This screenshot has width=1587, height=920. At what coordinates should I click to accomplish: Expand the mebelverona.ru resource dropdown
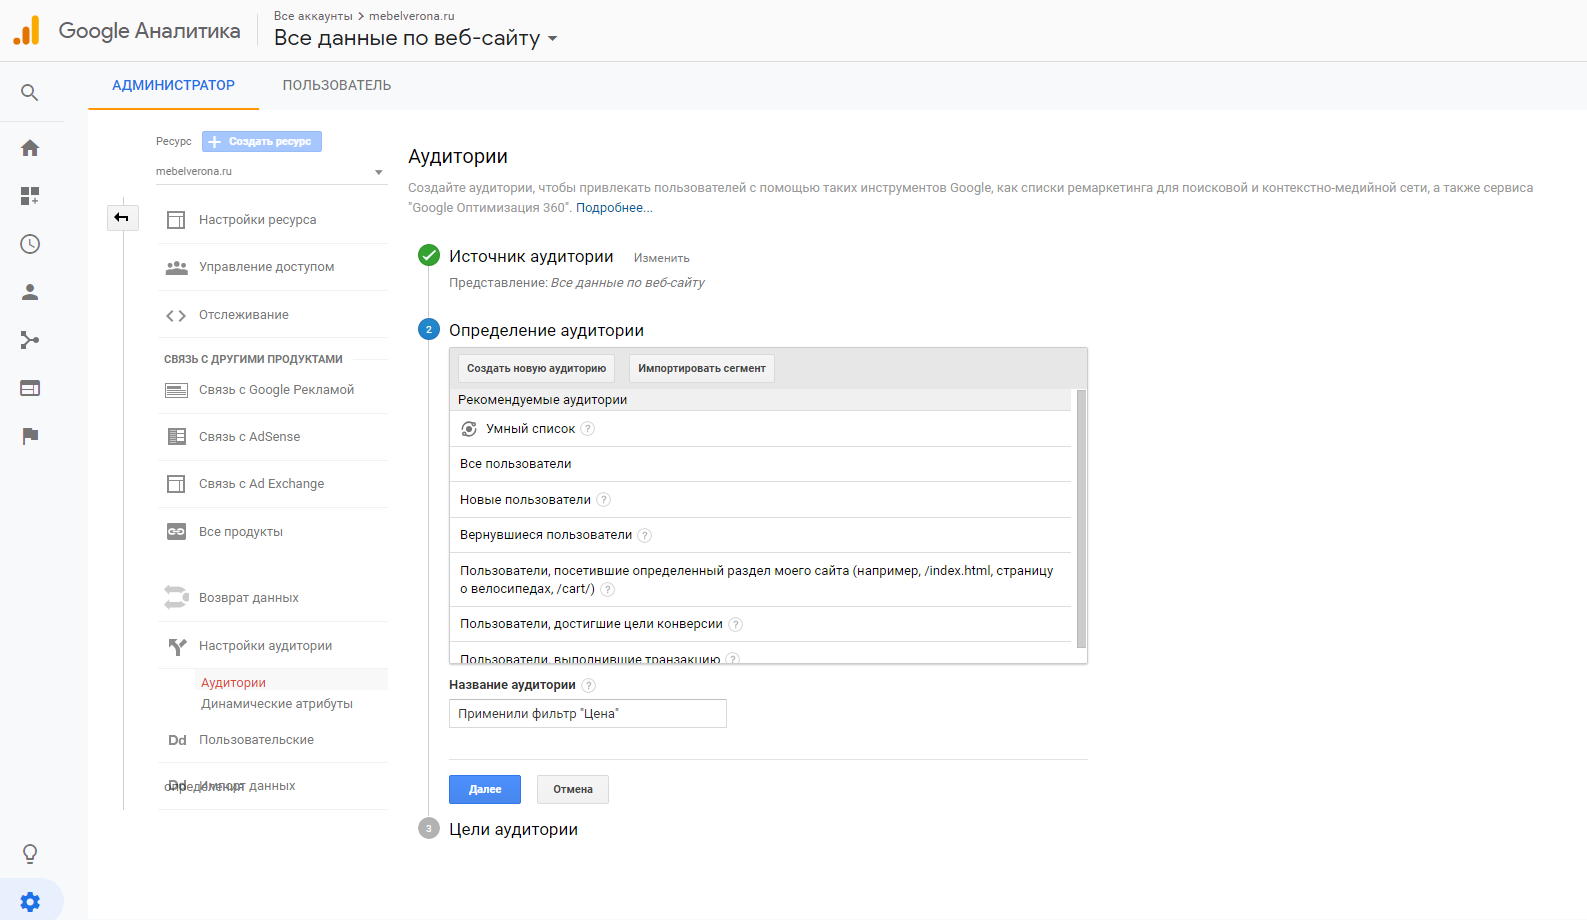(270, 172)
